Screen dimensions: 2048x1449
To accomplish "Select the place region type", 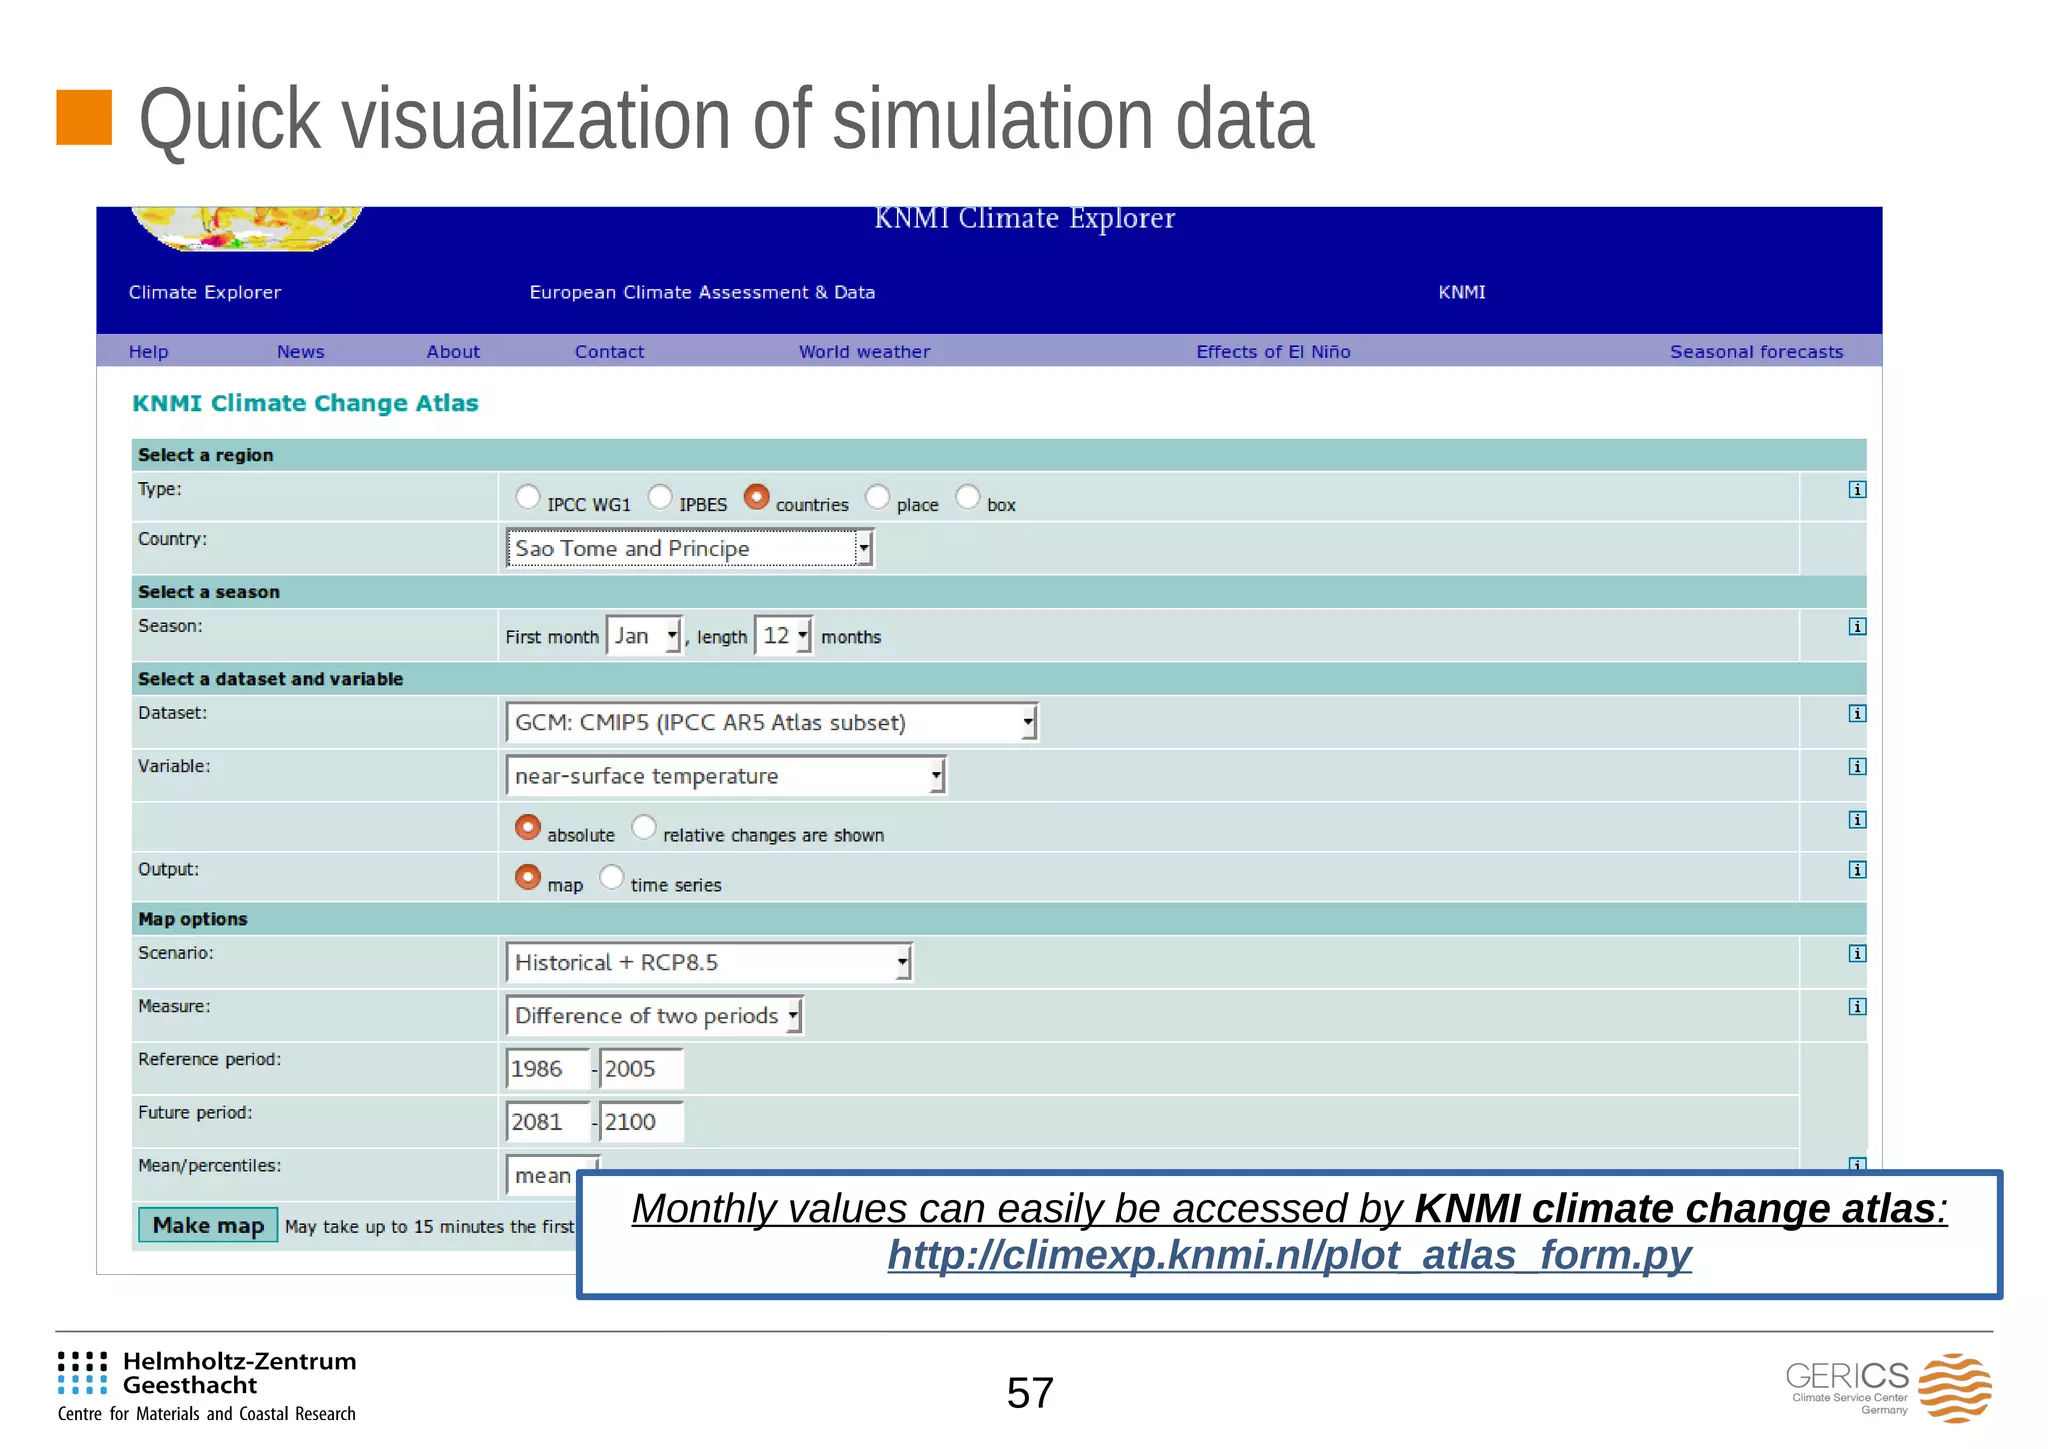I will 877,497.
